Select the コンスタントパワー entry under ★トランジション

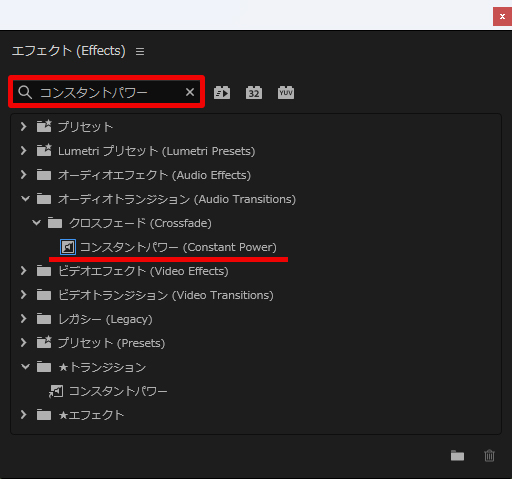(x=118, y=391)
